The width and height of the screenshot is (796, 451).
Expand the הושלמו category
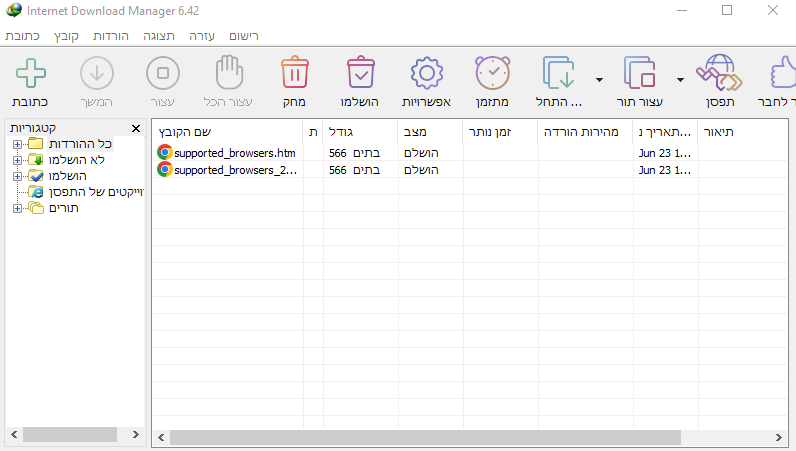[17, 177]
